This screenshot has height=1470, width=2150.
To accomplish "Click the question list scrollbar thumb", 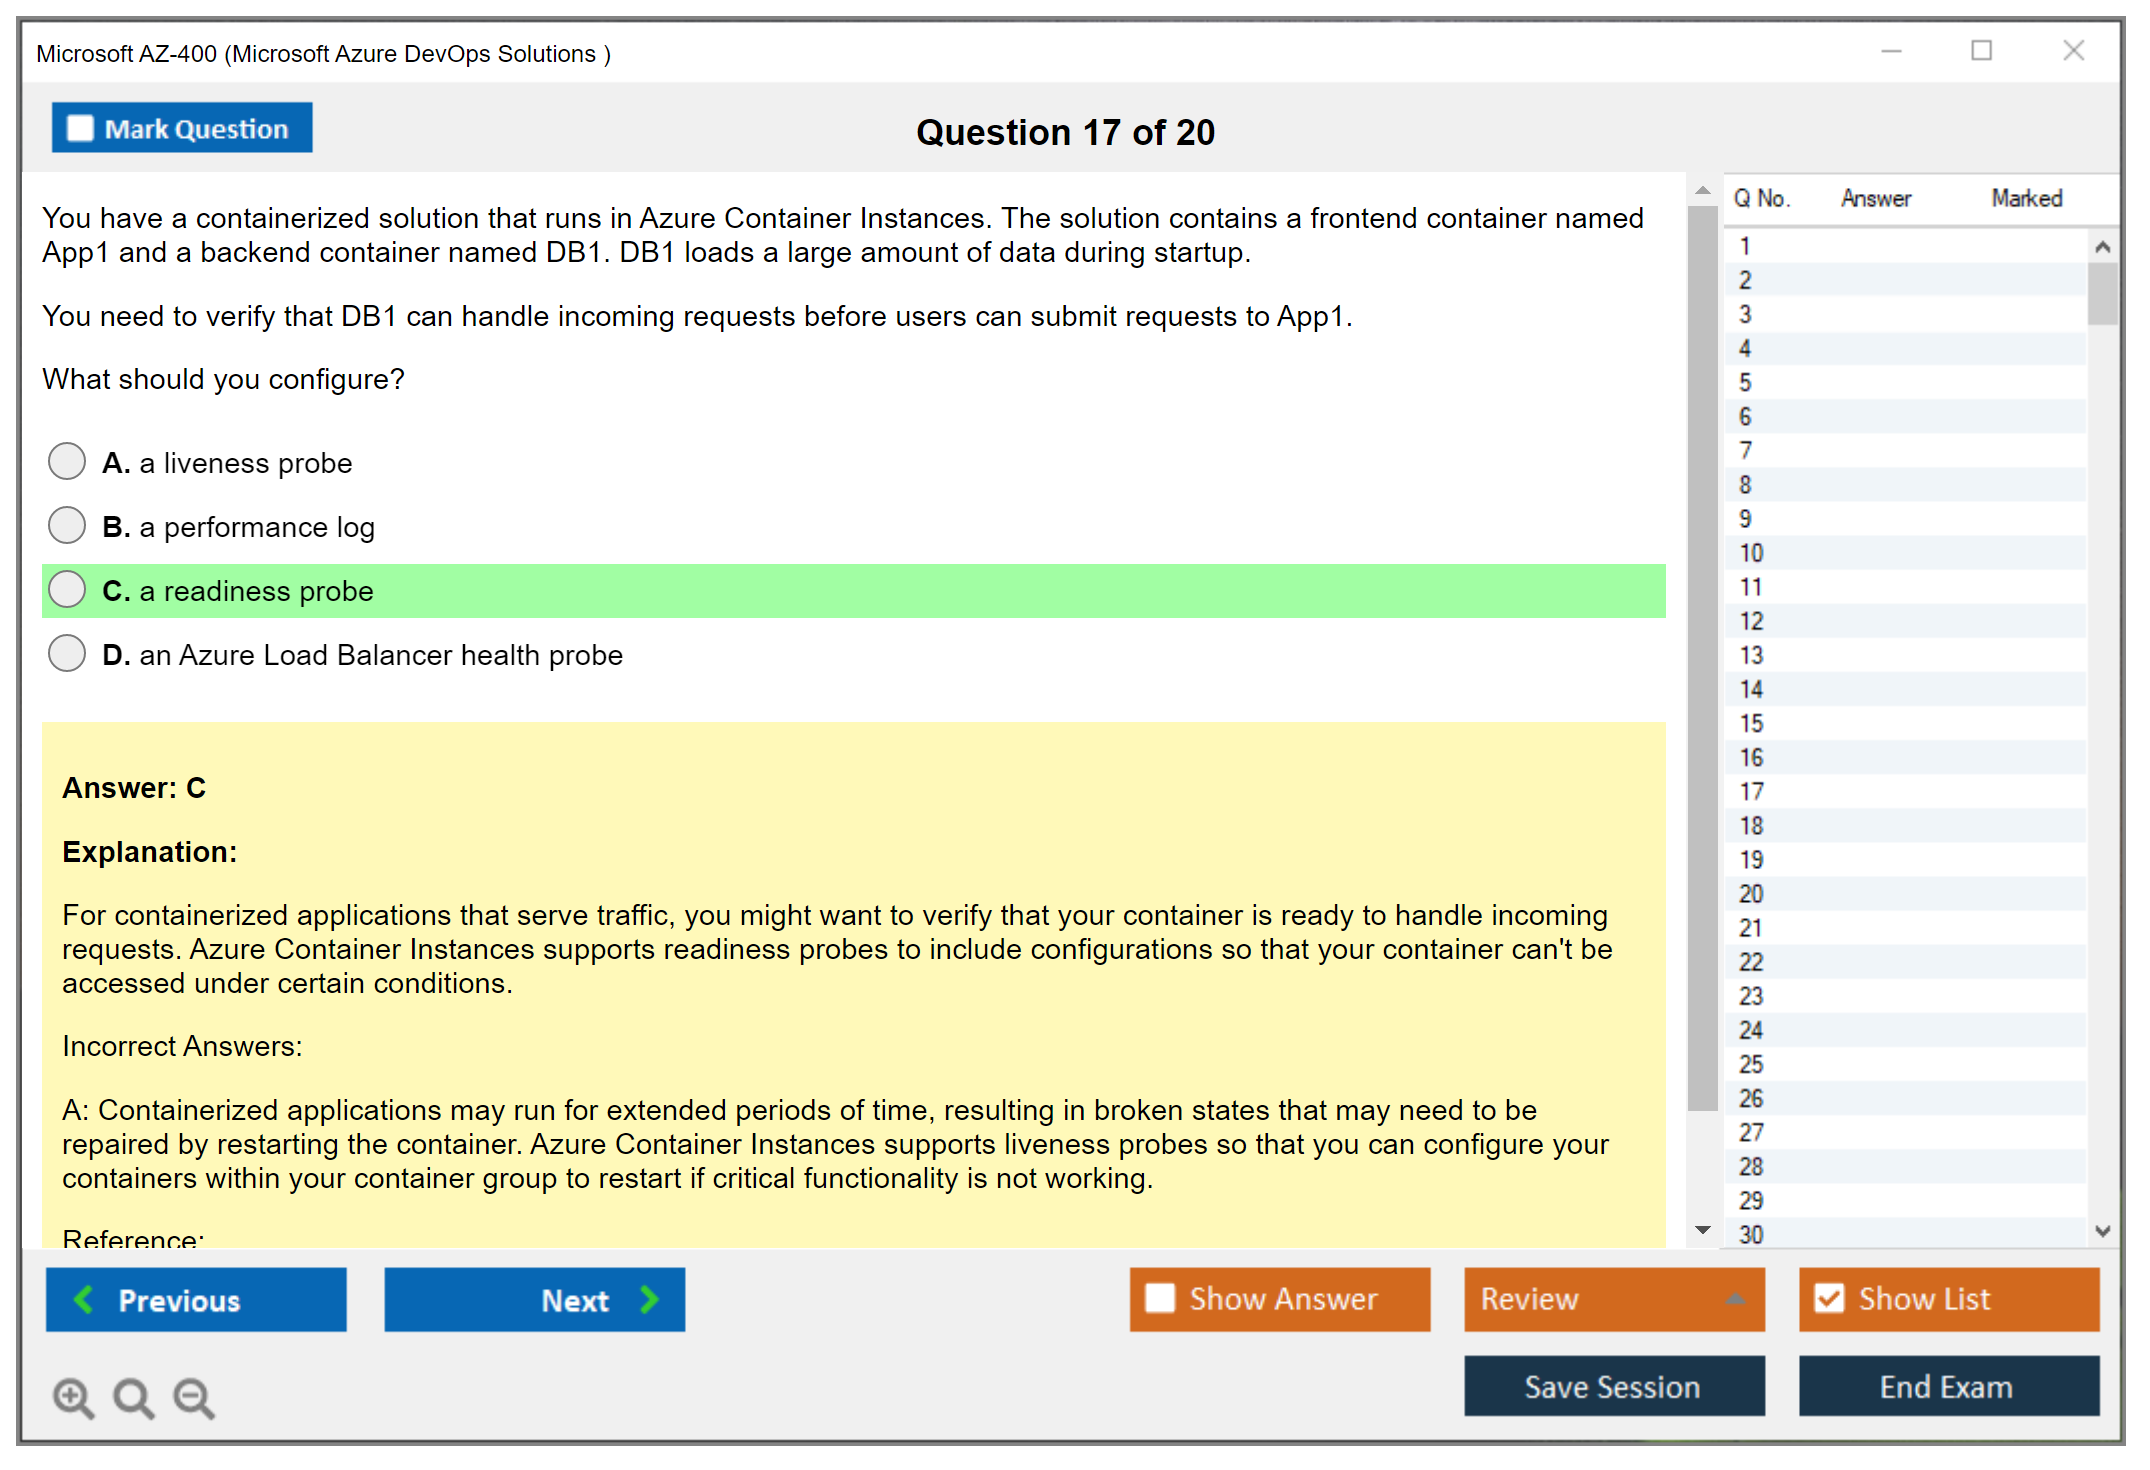I will click(2102, 293).
